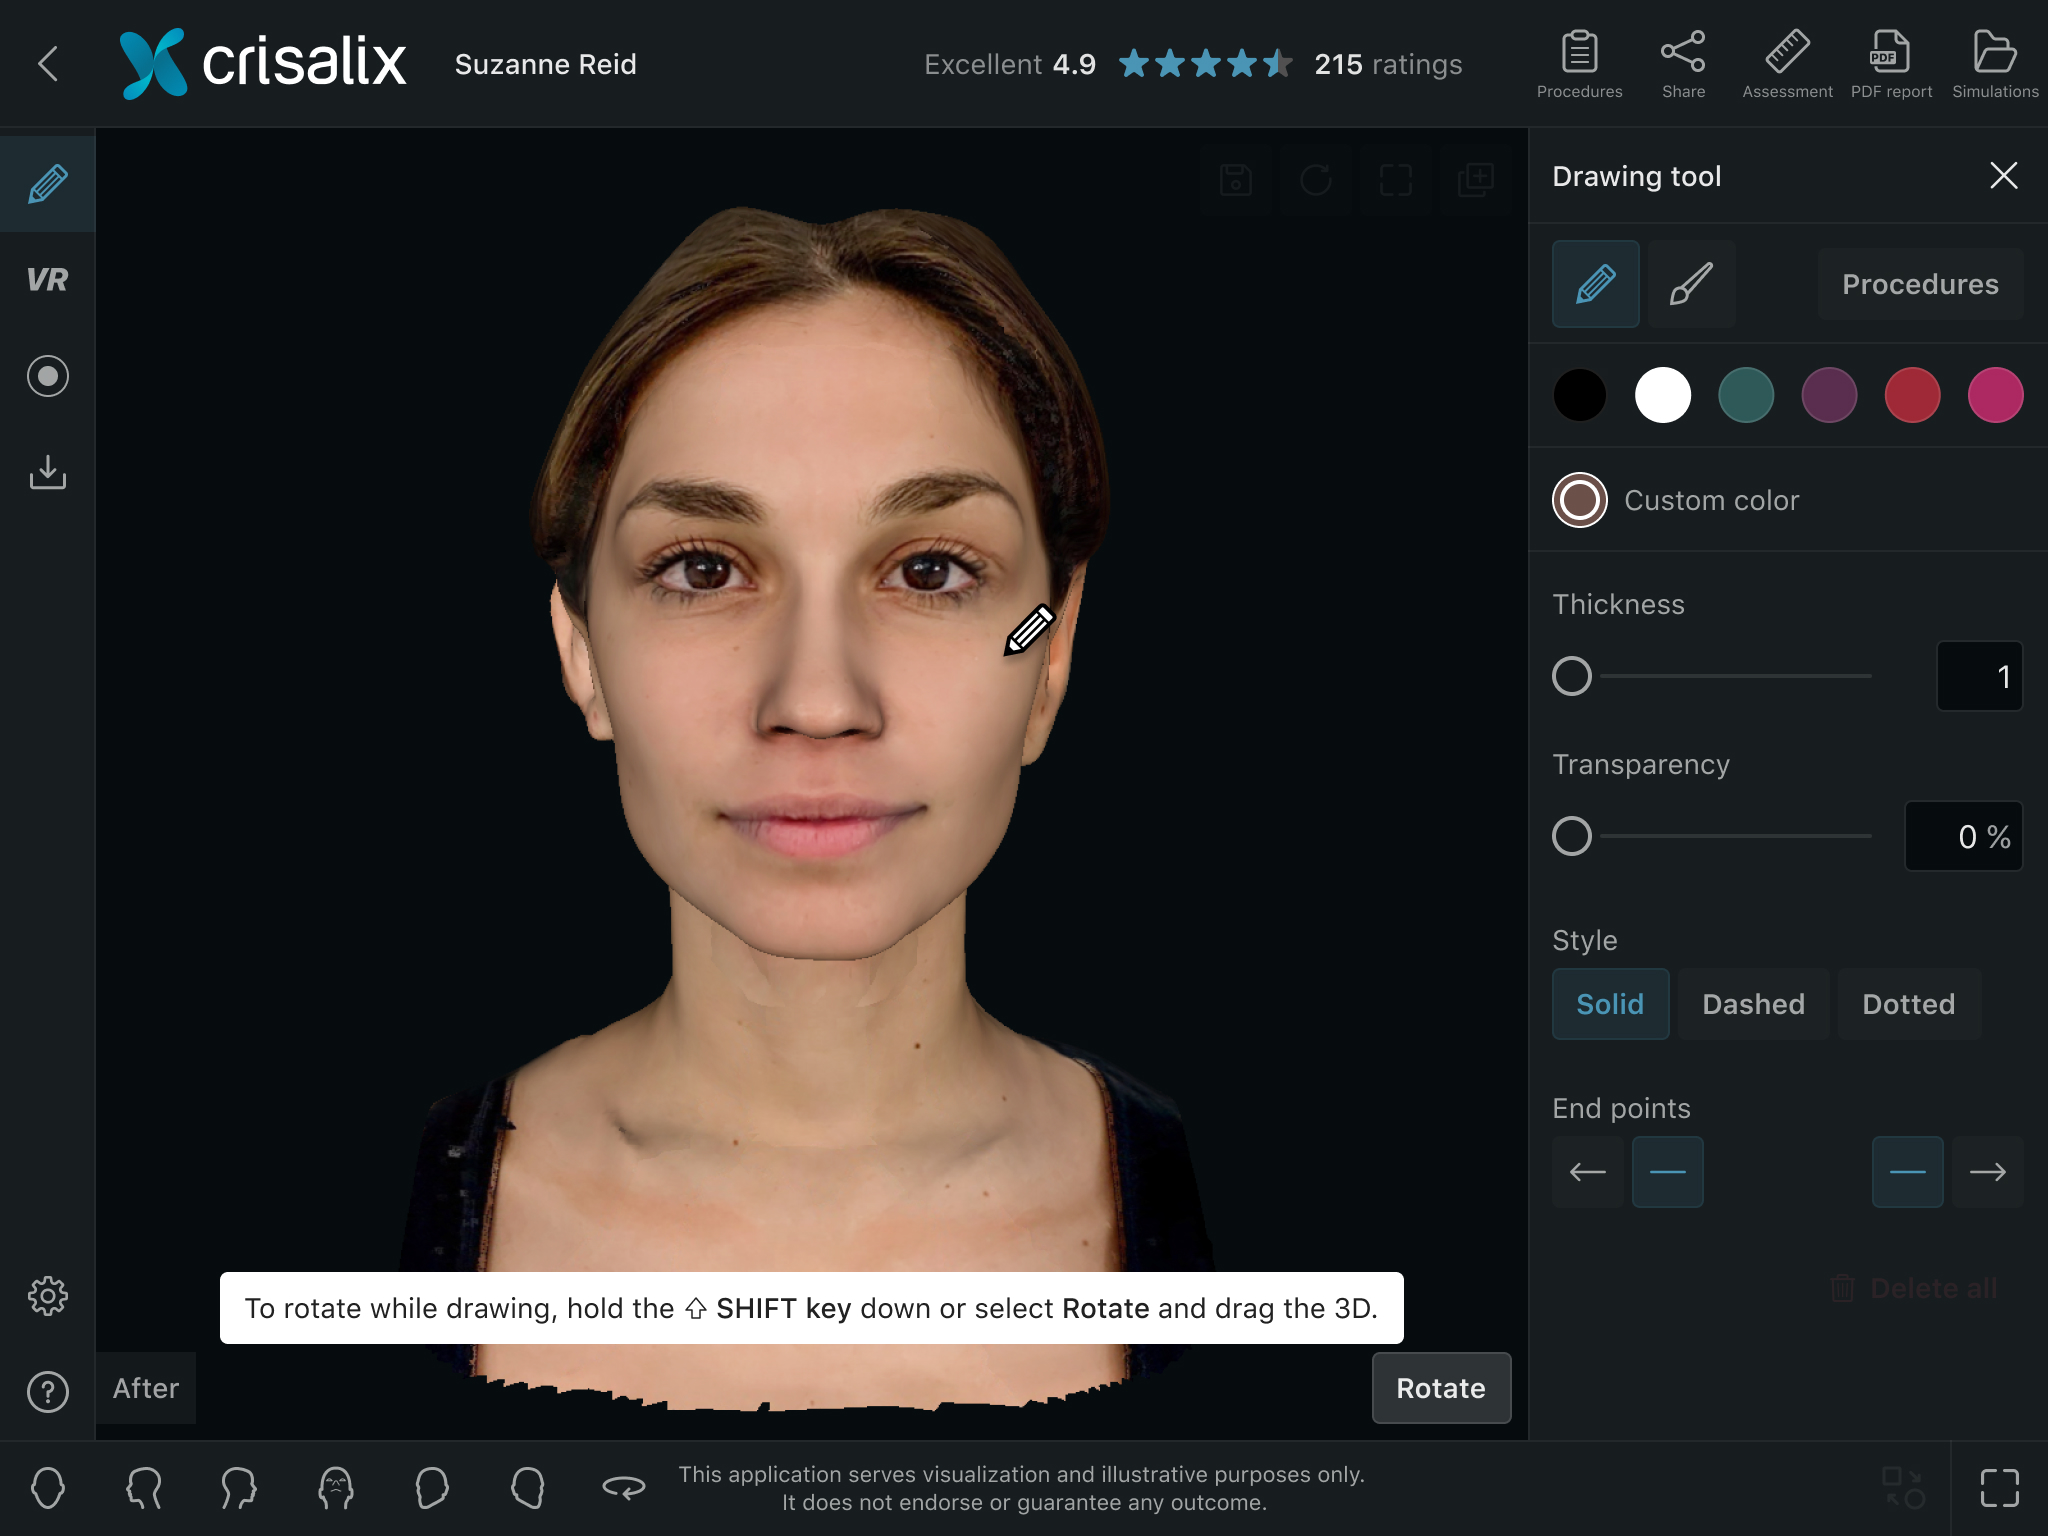Select the 360 rotate view icon
Screen dimensions: 2048x1536
[x=623, y=1488]
